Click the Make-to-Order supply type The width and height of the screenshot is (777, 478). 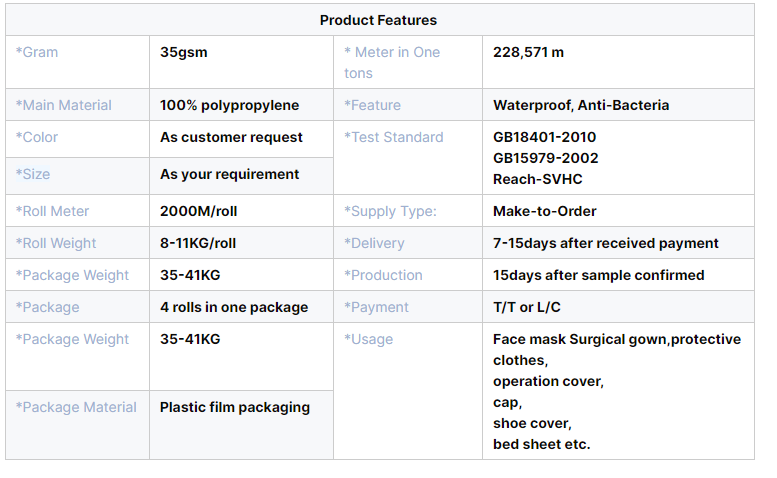[x=546, y=211]
